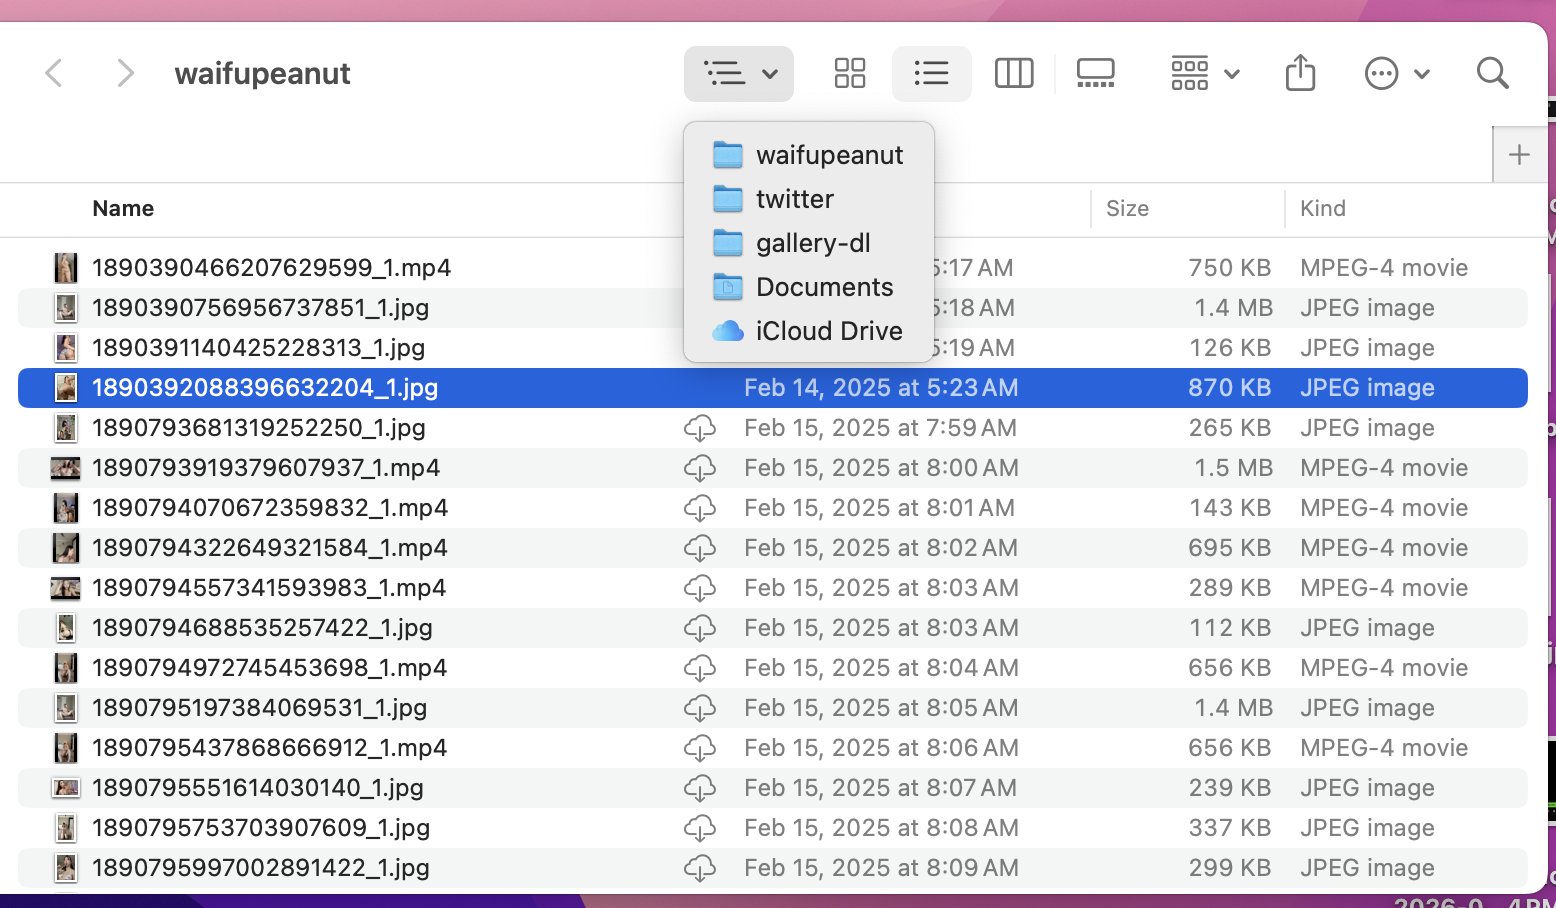Choose iCloud Drive in path menu
This screenshot has width=1556, height=908.
coord(808,331)
